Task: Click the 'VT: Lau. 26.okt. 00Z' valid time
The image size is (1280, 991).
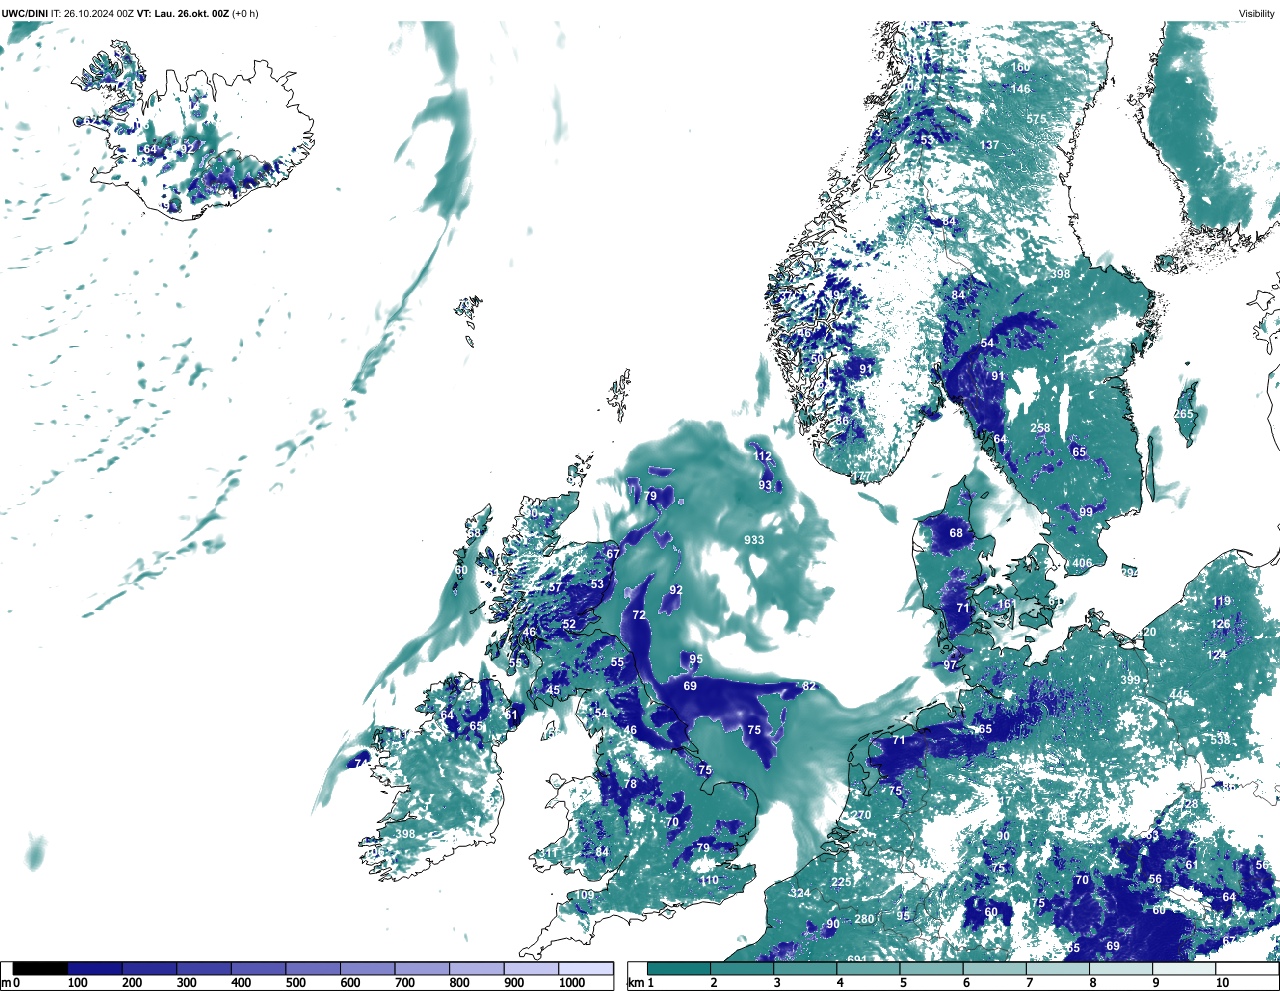Action: click(183, 13)
